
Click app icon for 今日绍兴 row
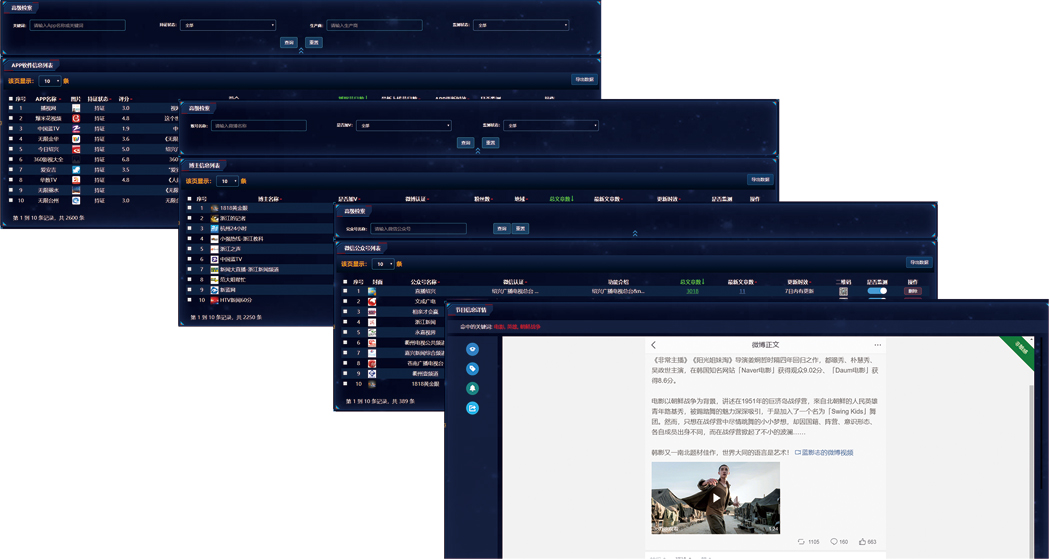click(x=76, y=149)
